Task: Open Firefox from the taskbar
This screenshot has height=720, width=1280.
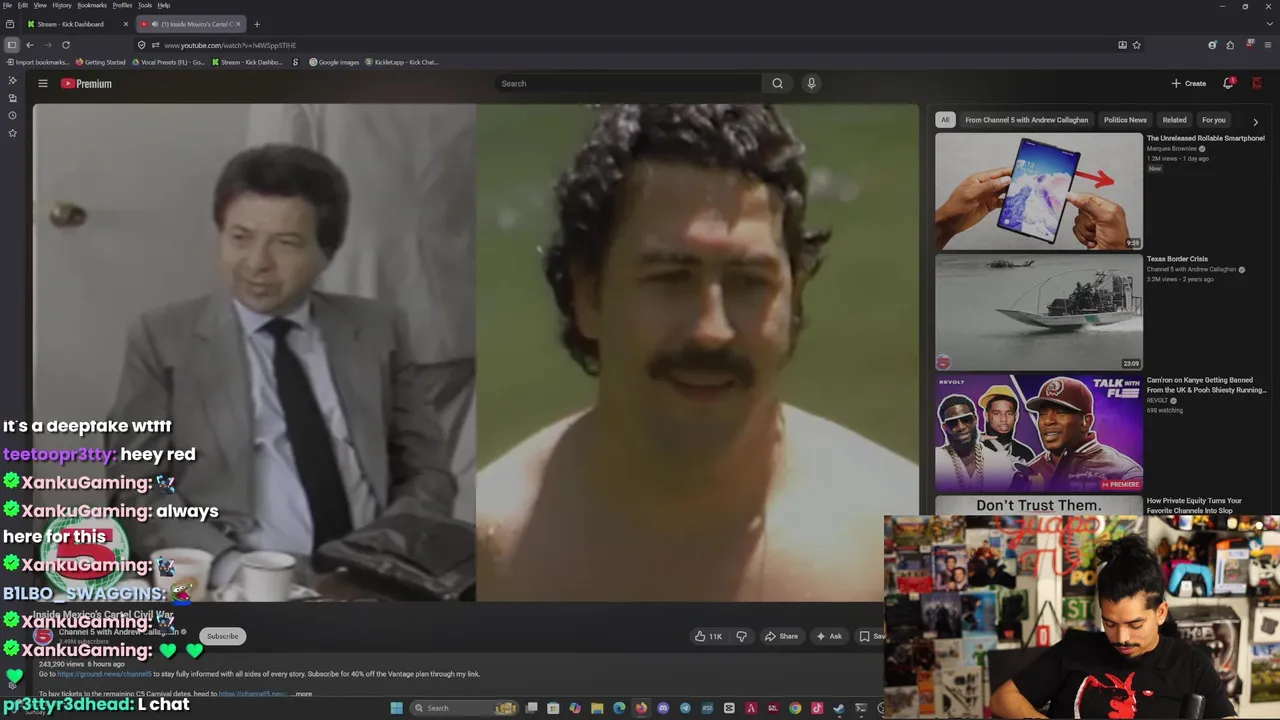Action: click(x=641, y=708)
